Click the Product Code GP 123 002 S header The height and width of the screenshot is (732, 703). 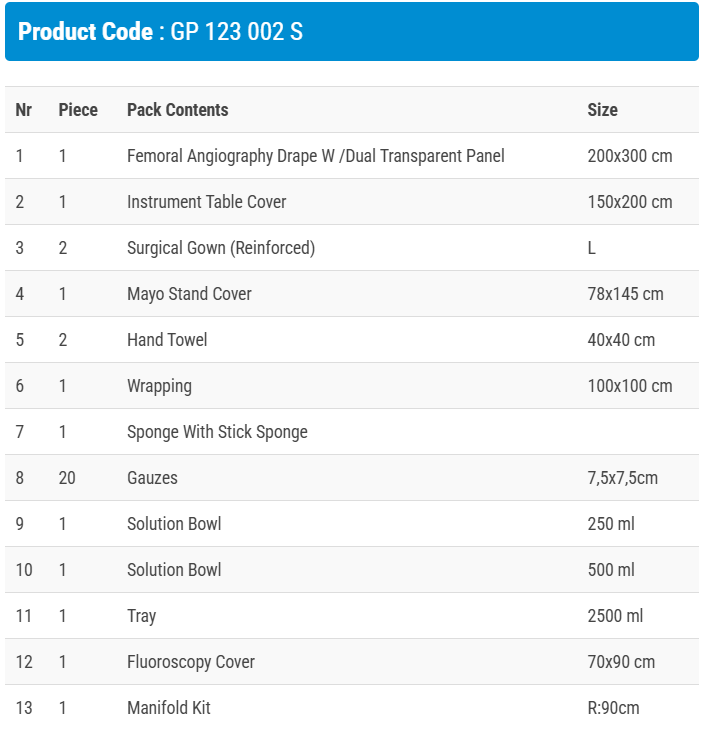point(160,32)
